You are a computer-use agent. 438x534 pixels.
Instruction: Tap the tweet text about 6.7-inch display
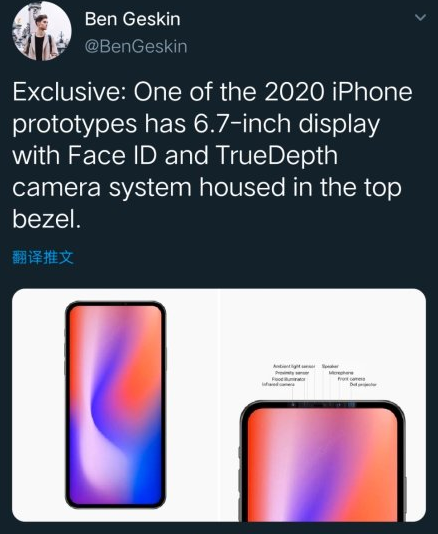(x=213, y=156)
